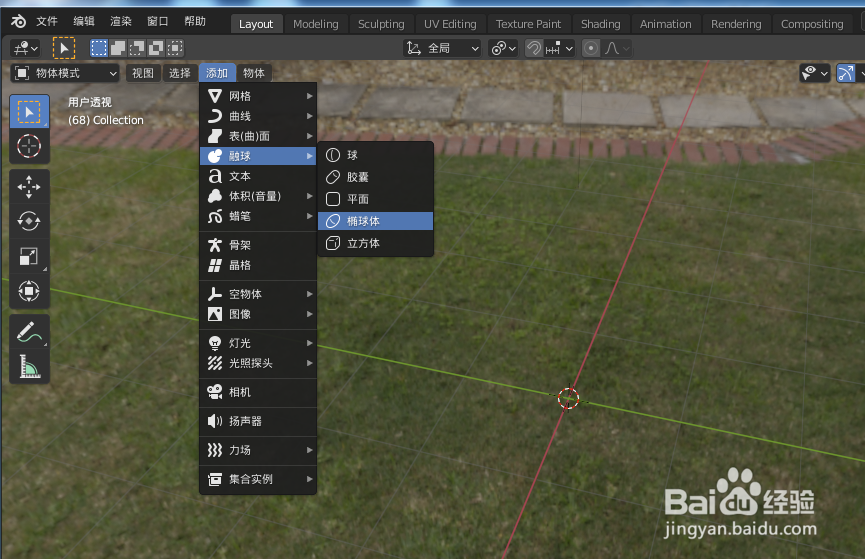The image size is (865, 559).
Task: Add a 相机 camera object
Action: pyautogui.click(x=258, y=392)
